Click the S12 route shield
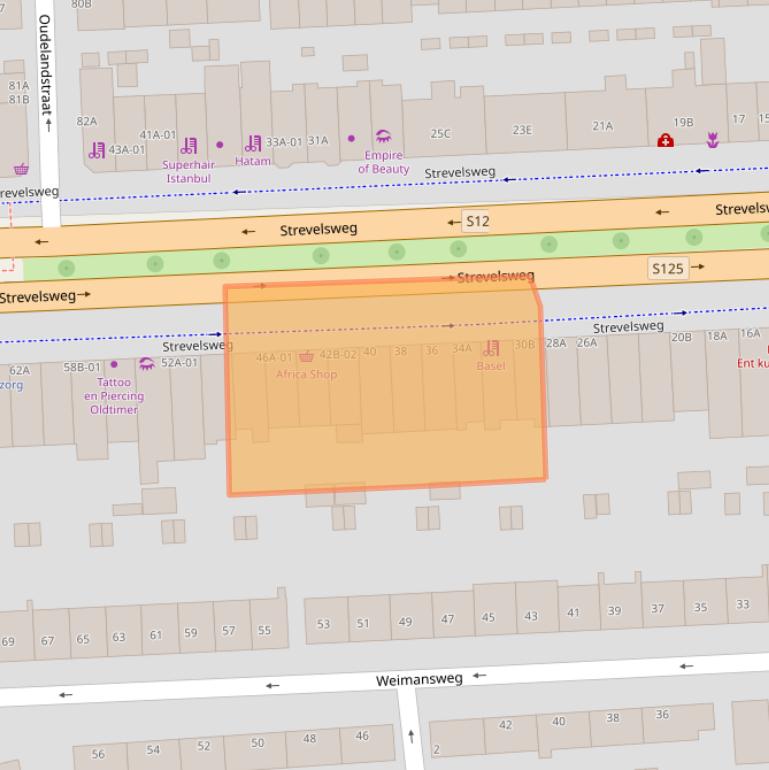Image resolution: width=769 pixels, height=770 pixels. click(477, 221)
